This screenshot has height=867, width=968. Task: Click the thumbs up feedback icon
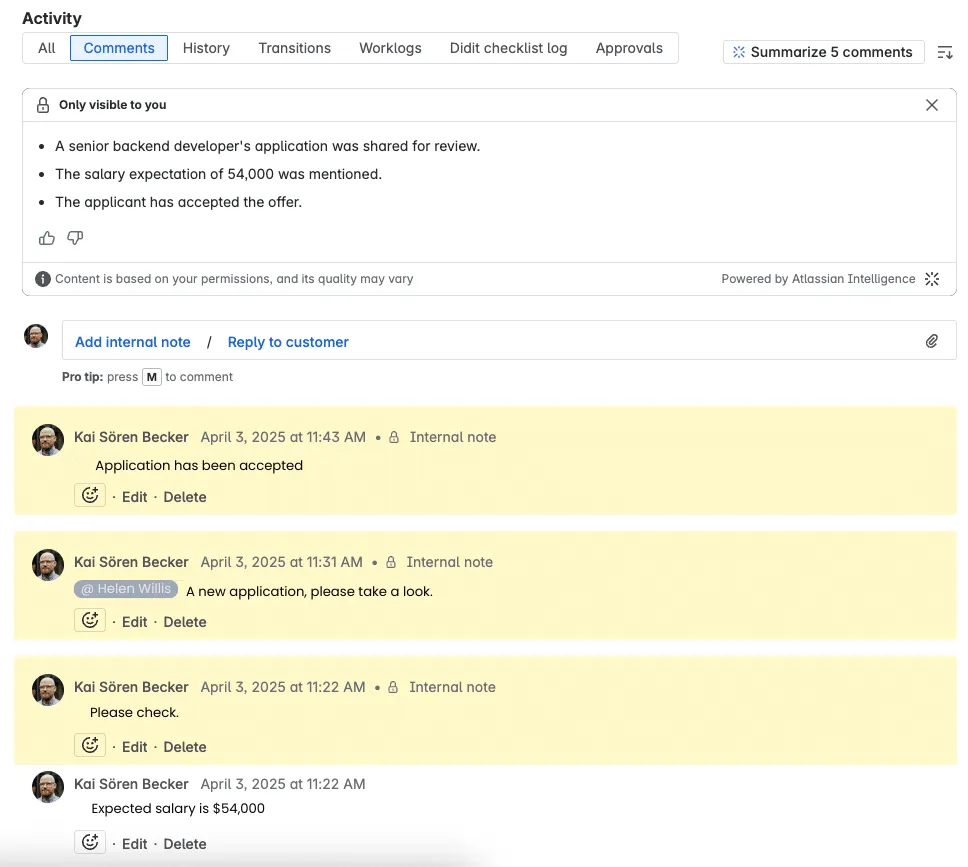(47, 238)
